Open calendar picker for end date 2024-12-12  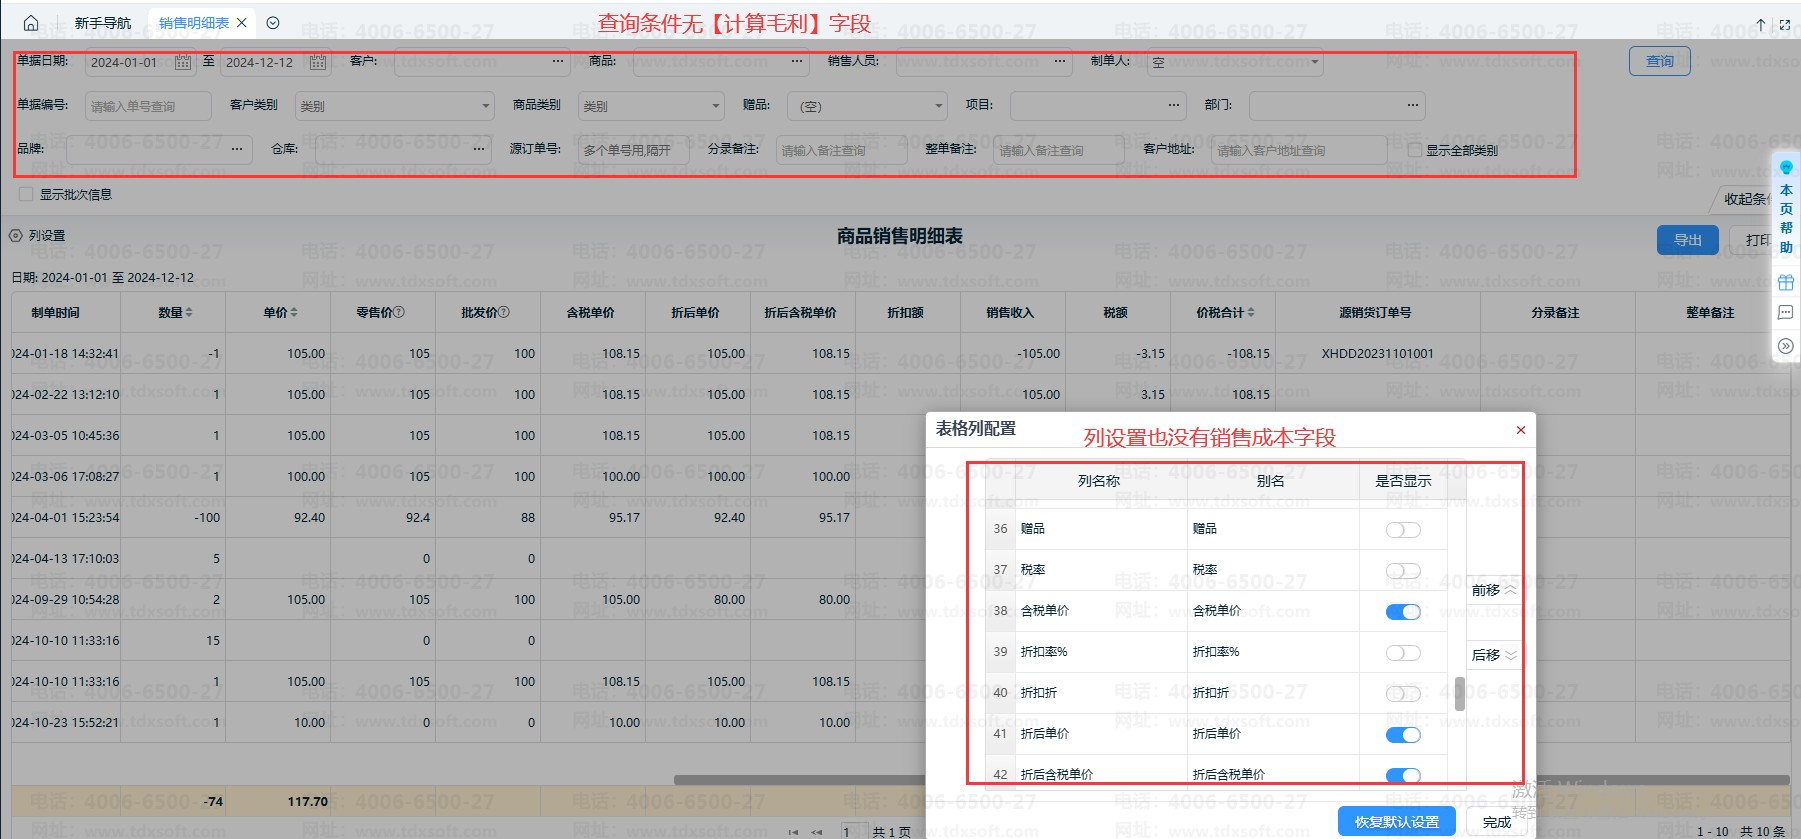click(317, 62)
